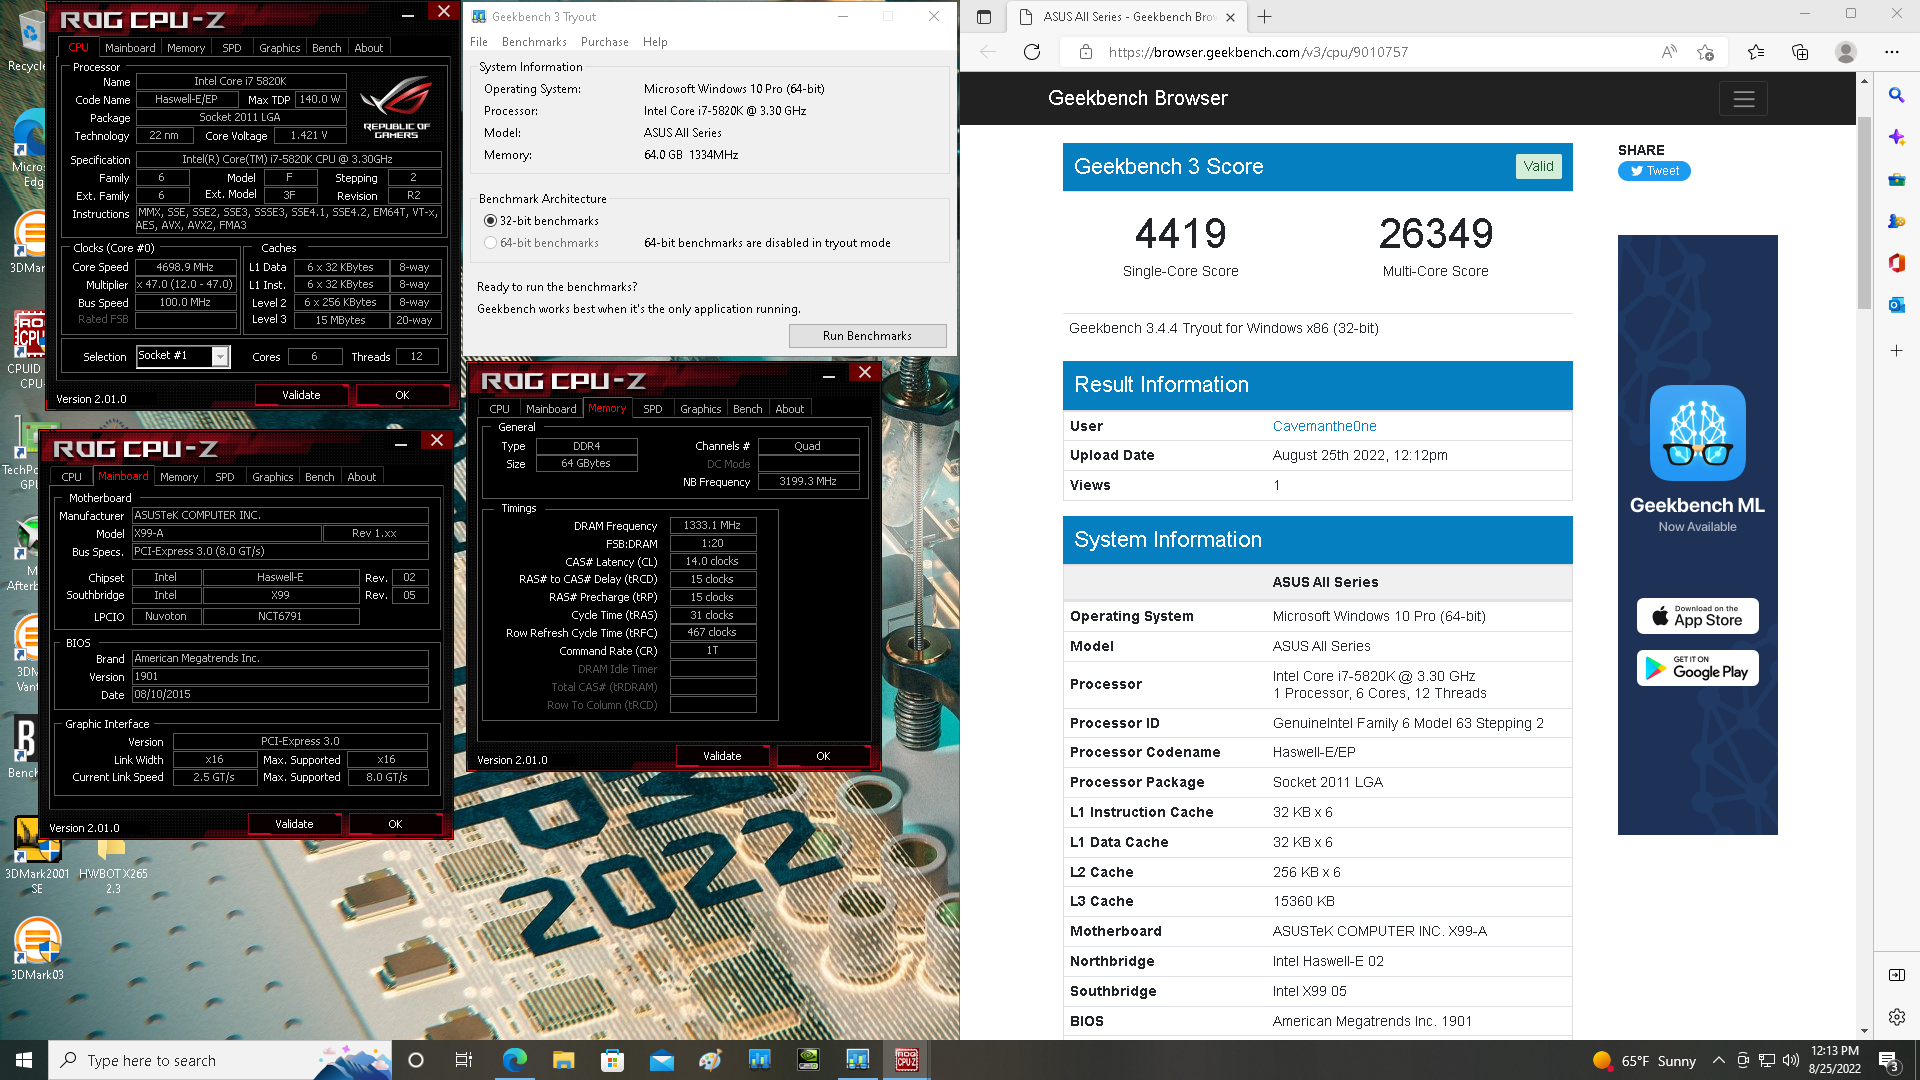Open Mail app from taskbar
Viewport: 1920px width, 1080px height.
click(661, 1060)
